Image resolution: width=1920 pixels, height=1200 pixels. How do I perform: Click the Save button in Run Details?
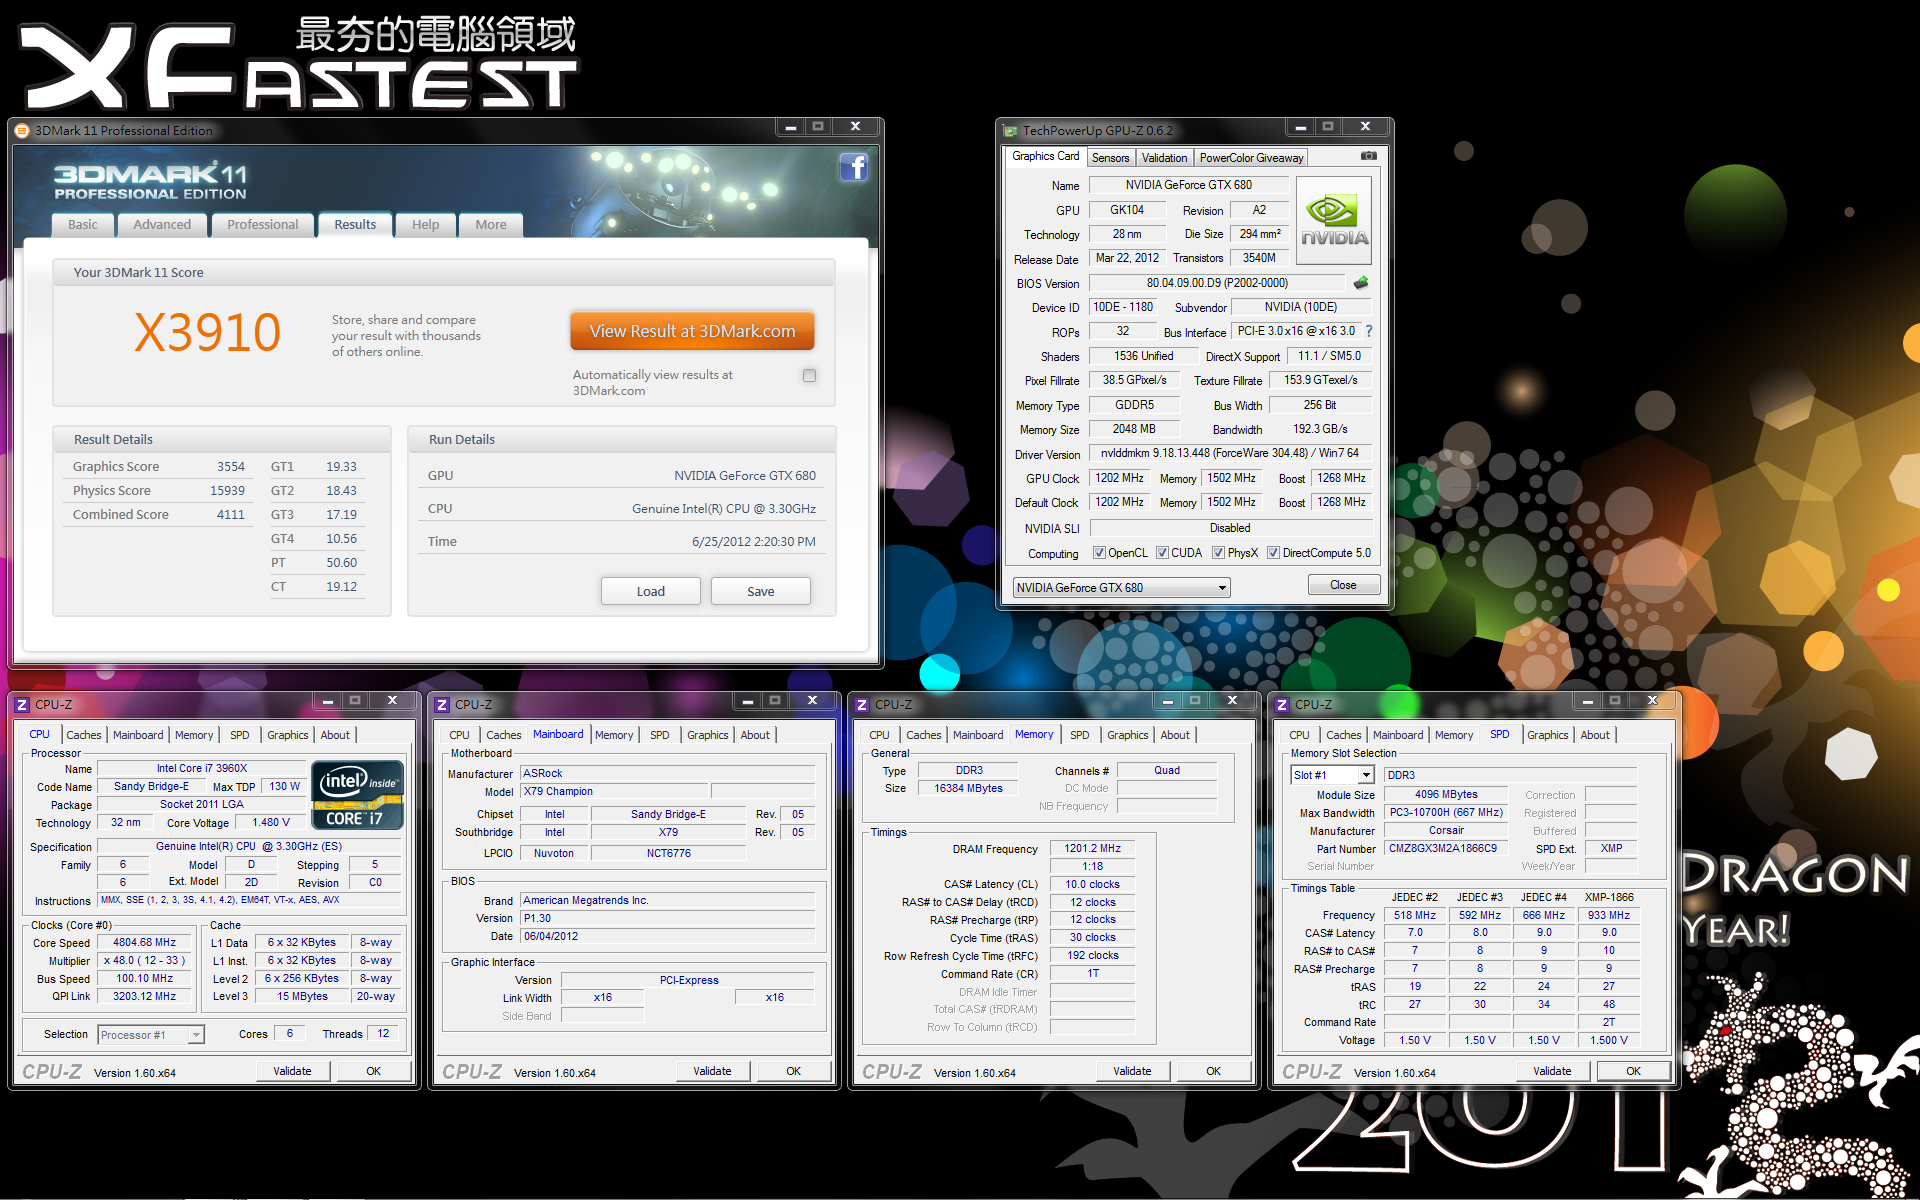click(x=760, y=591)
